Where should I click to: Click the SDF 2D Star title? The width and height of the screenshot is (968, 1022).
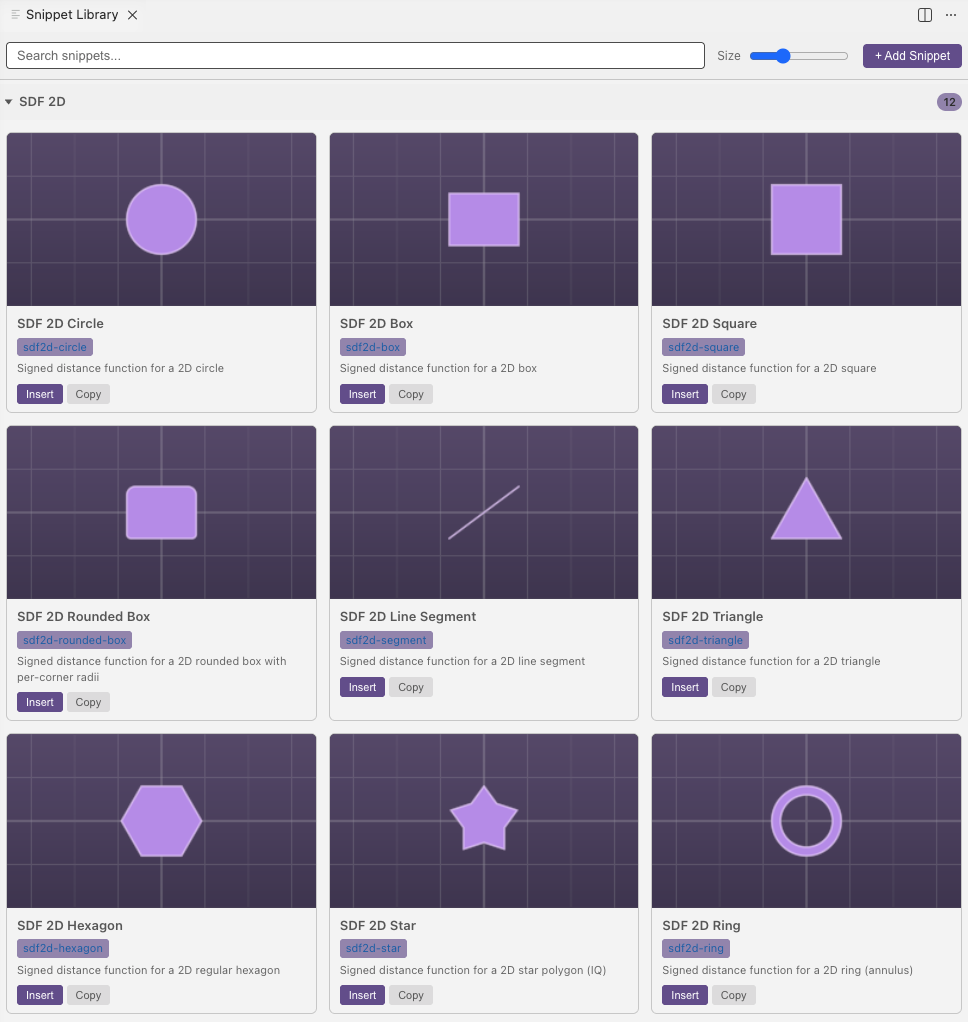pos(377,926)
